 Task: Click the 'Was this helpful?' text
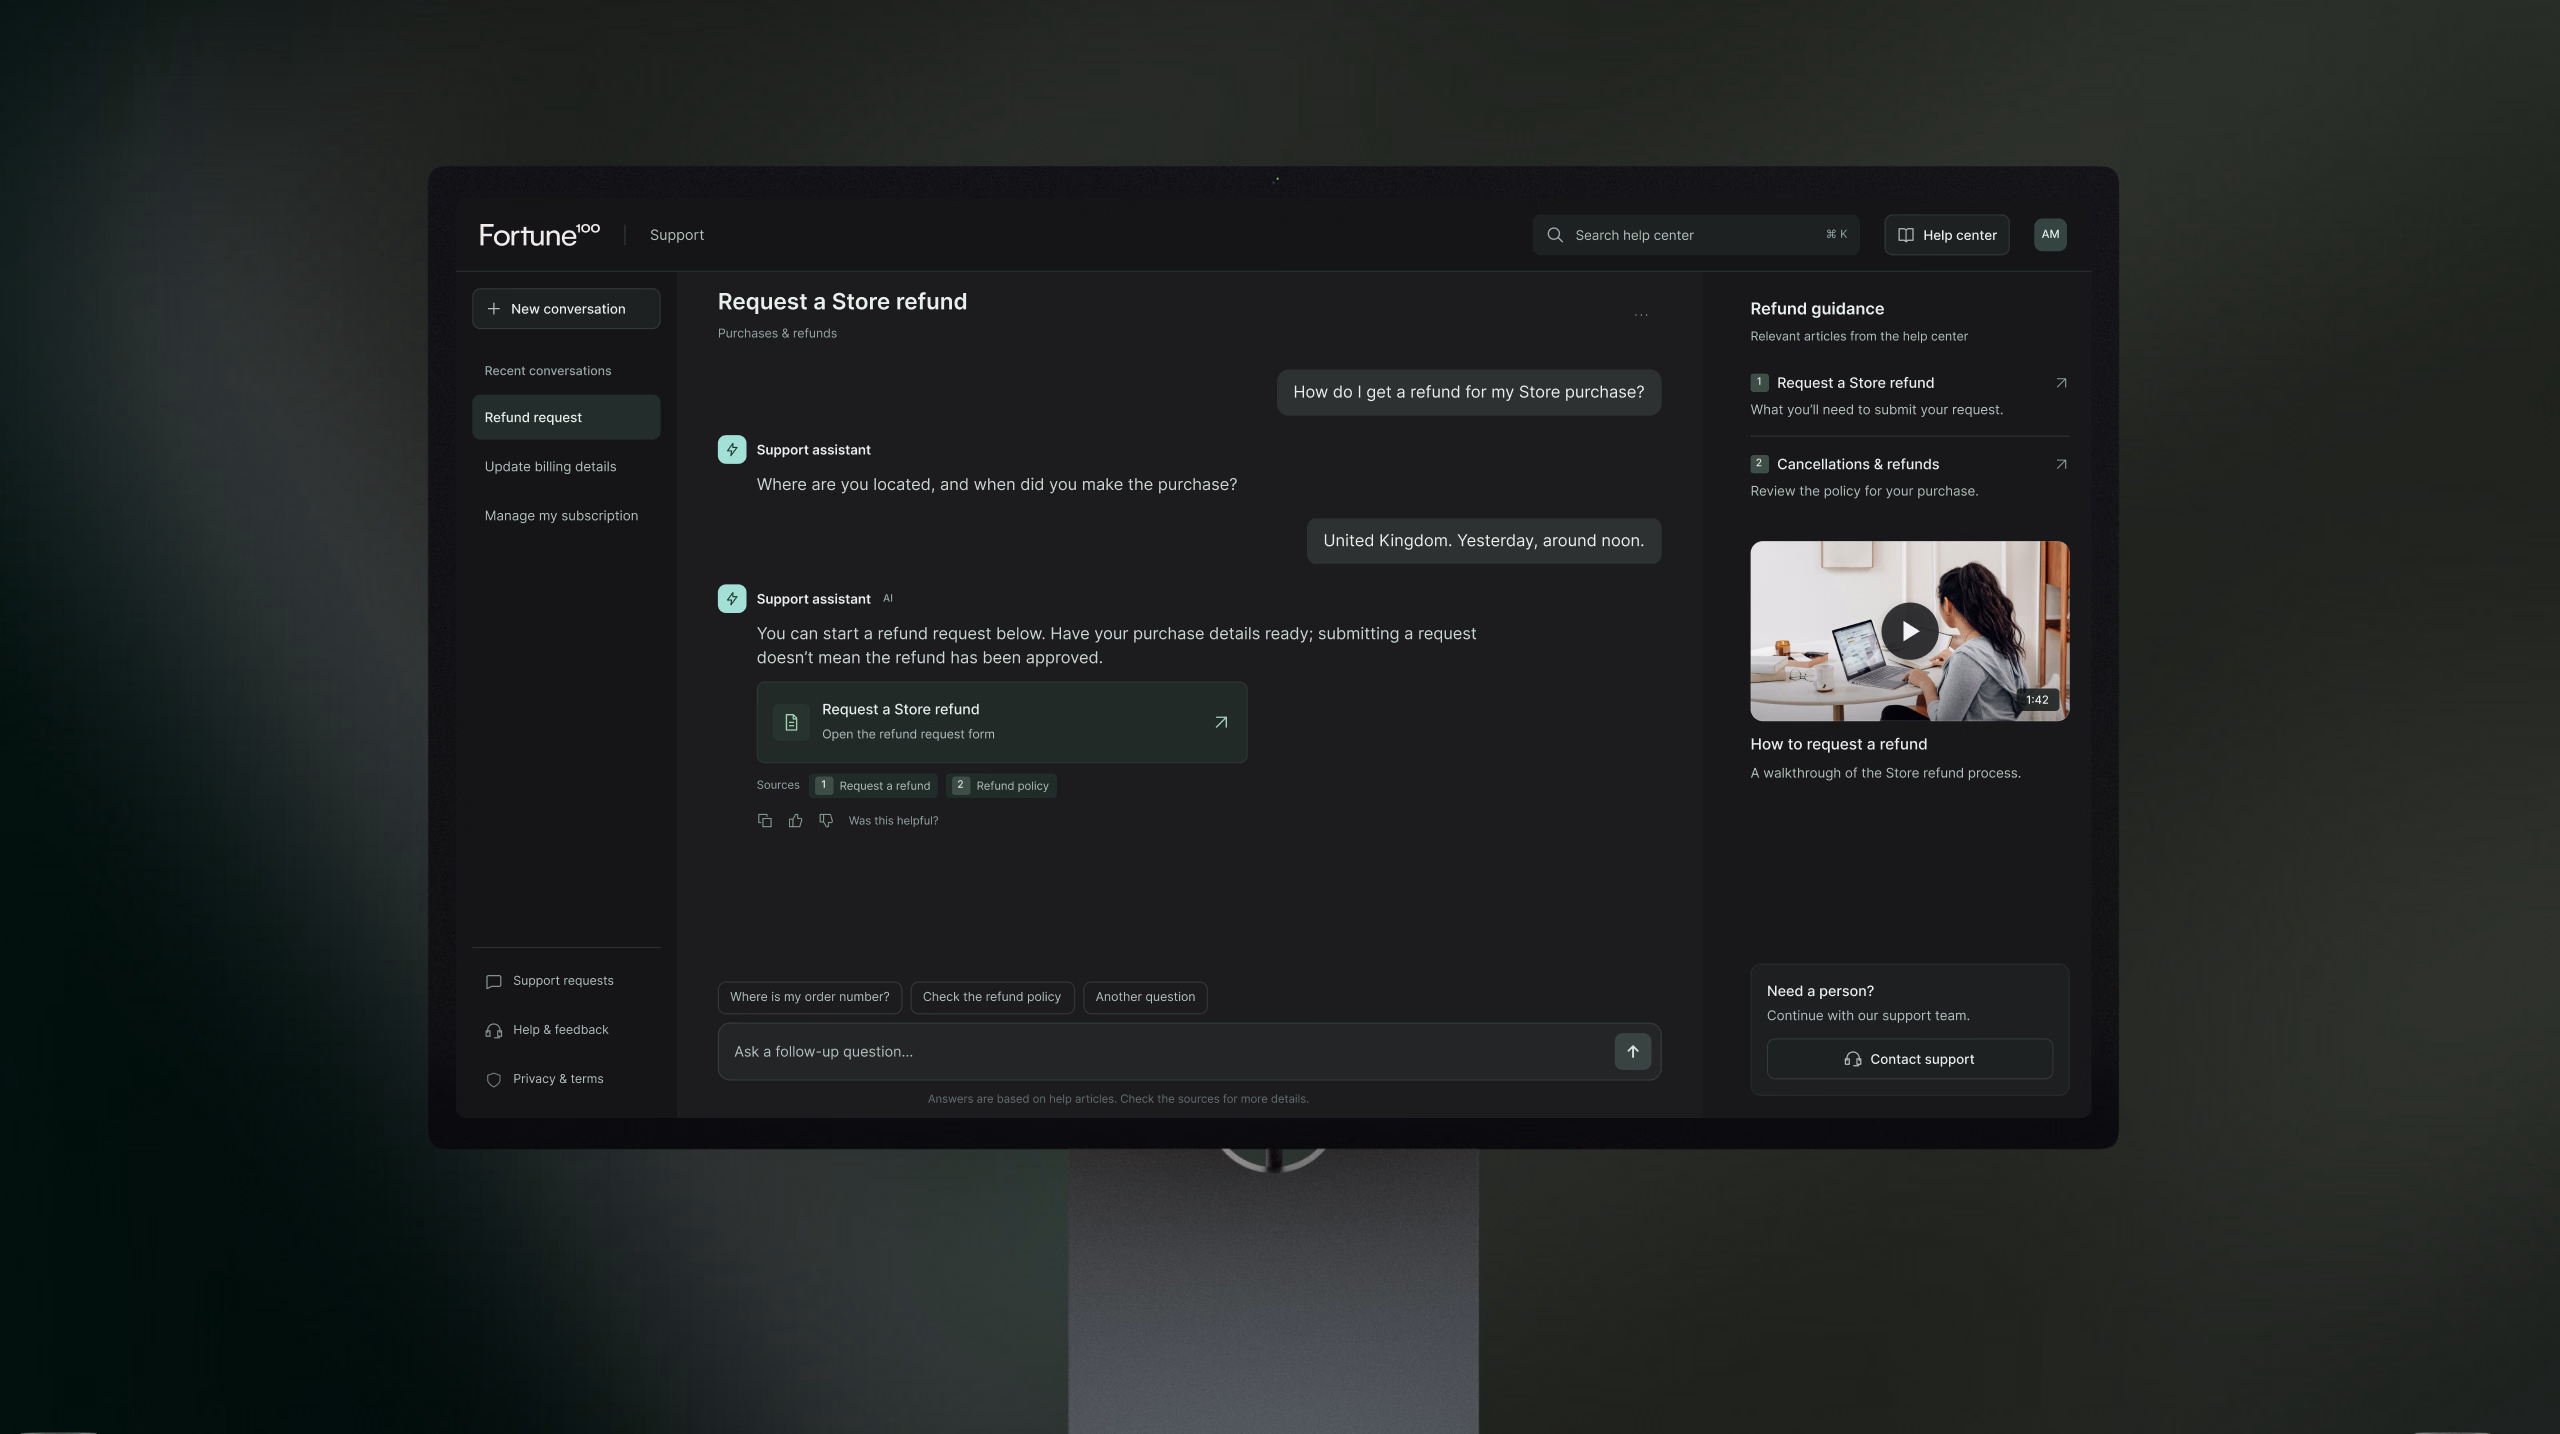coord(893,821)
